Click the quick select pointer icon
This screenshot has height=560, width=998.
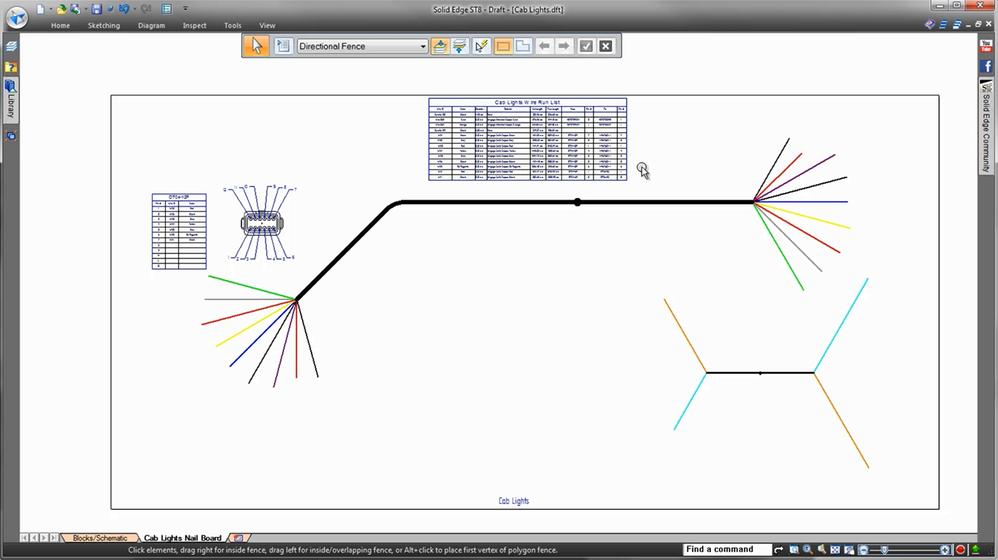[482, 46]
